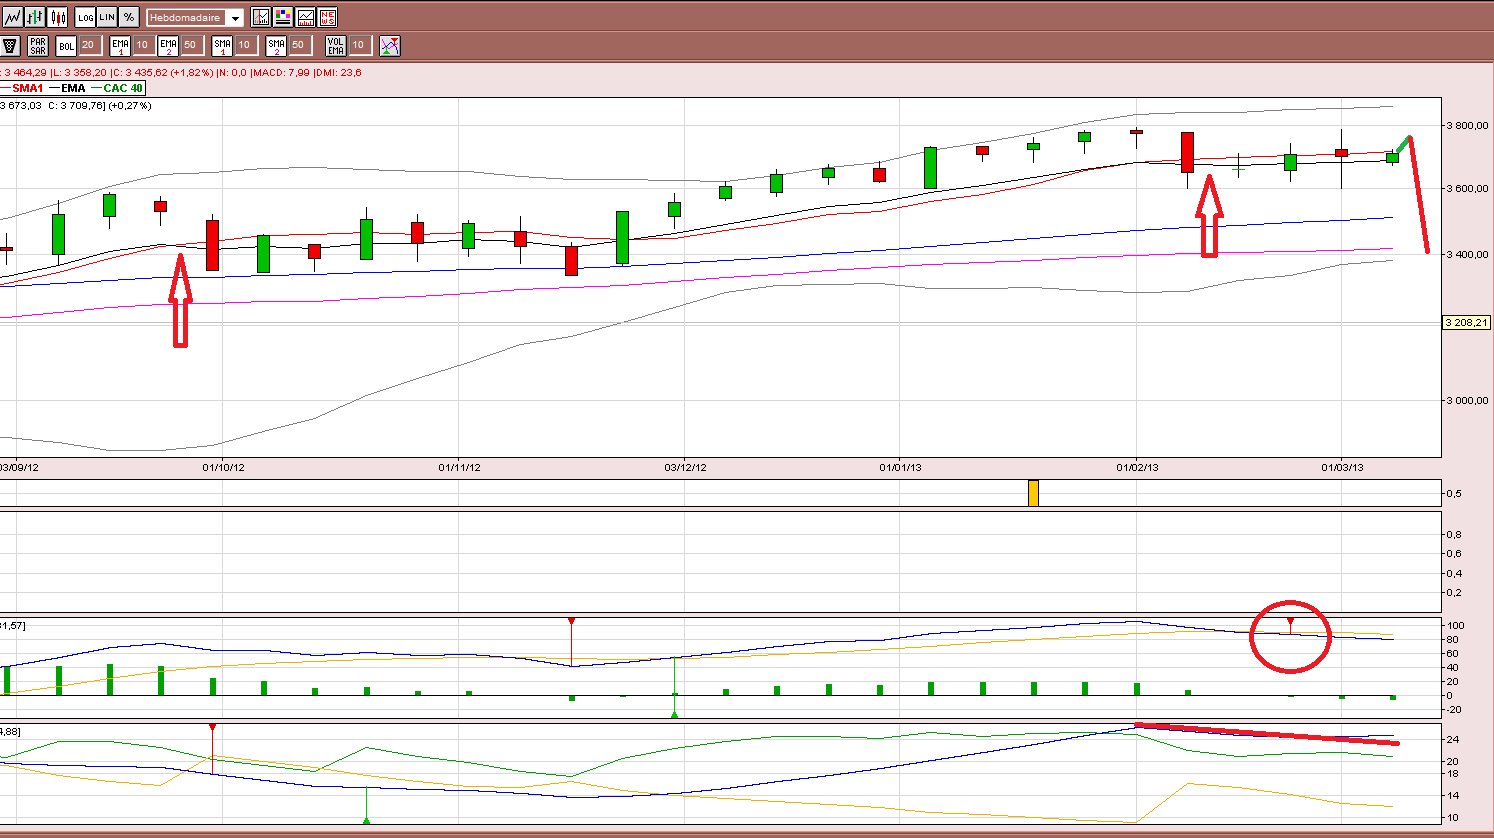Click the 03/12/12 date label
The image size is (1494, 838).
[x=686, y=467]
